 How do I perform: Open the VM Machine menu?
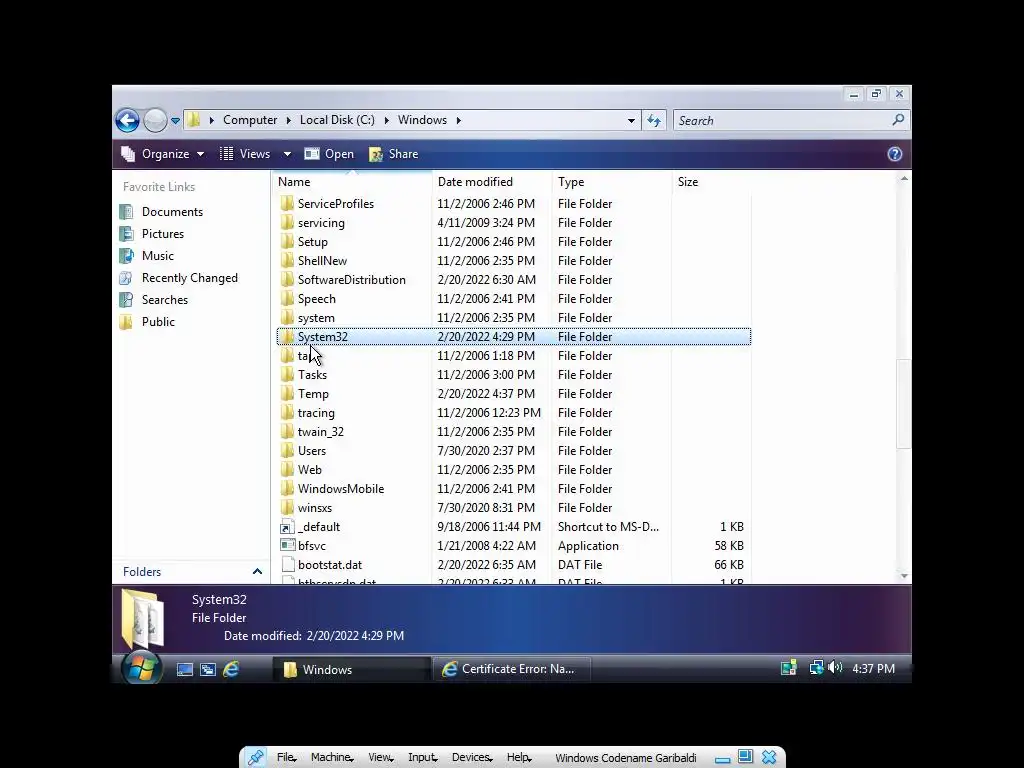point(332,758)
